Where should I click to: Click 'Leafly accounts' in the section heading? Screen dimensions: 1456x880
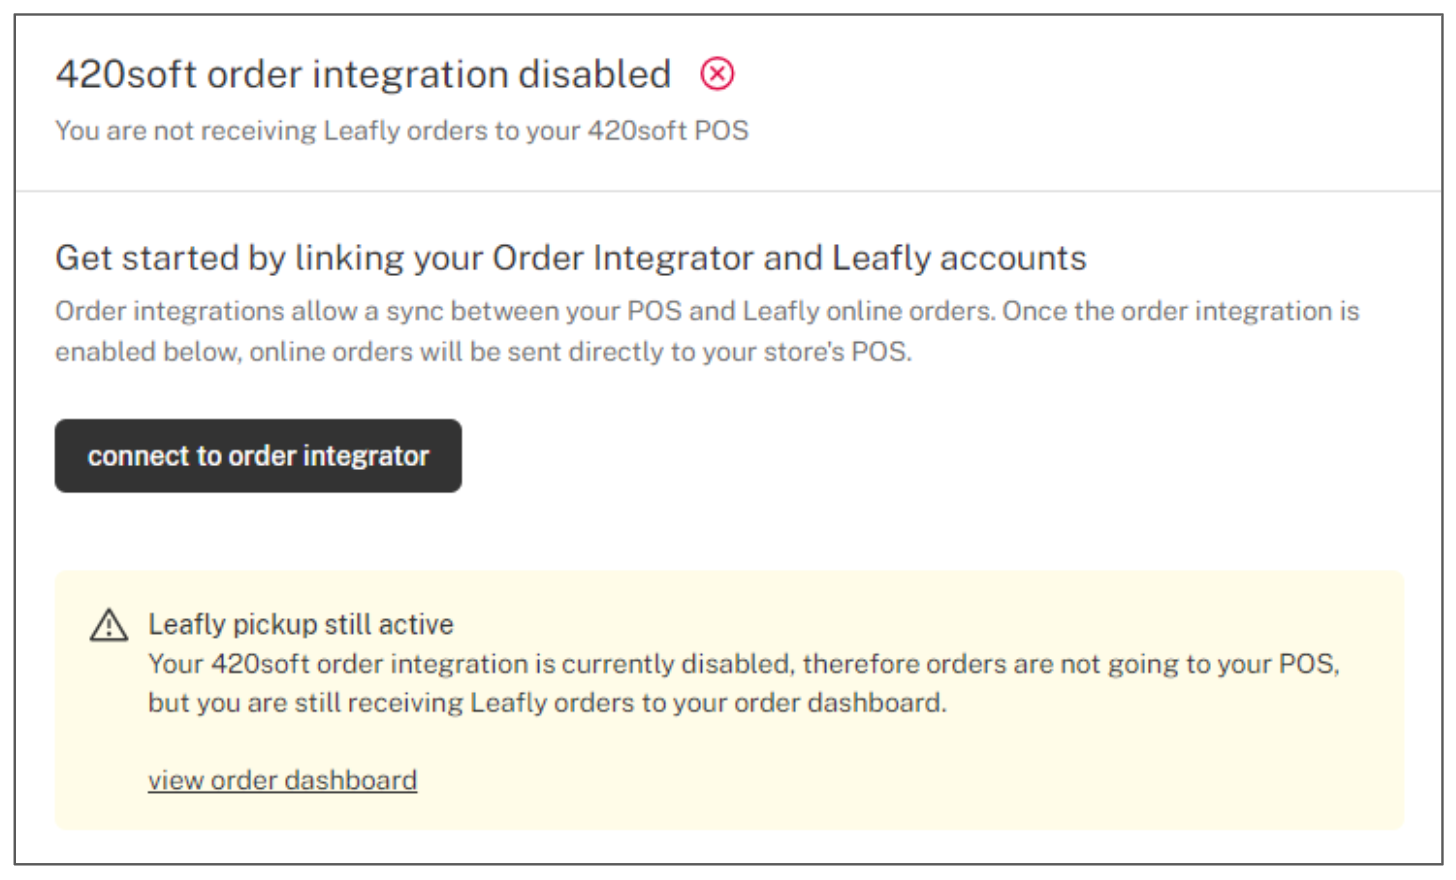point(959,258)
